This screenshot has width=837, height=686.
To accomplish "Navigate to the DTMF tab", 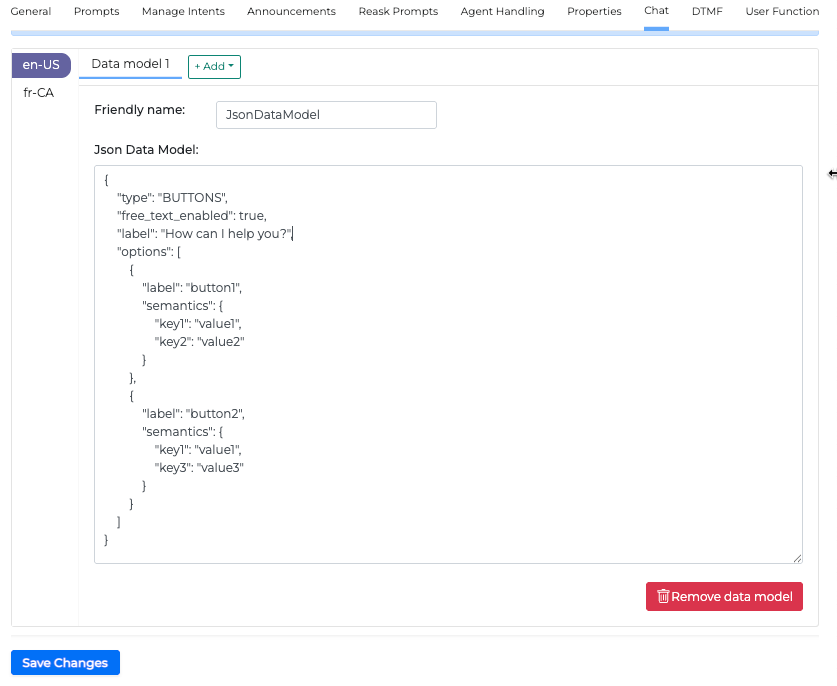I will pyautogui.click(x=707, y=12).
